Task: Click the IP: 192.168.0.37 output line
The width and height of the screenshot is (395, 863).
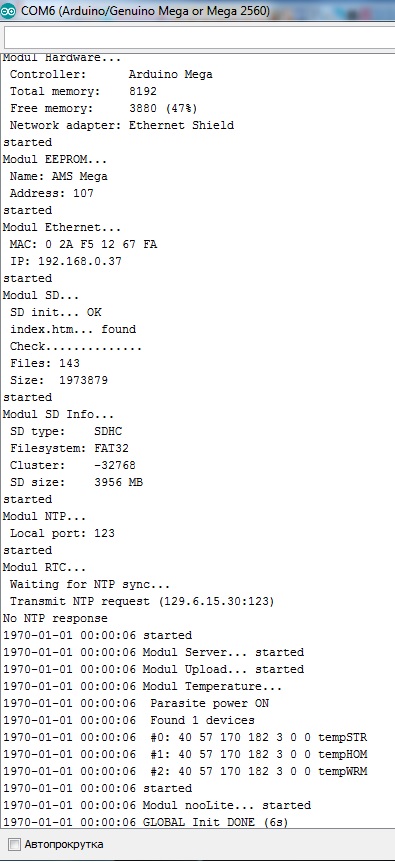Action: (x=65, y=261)
